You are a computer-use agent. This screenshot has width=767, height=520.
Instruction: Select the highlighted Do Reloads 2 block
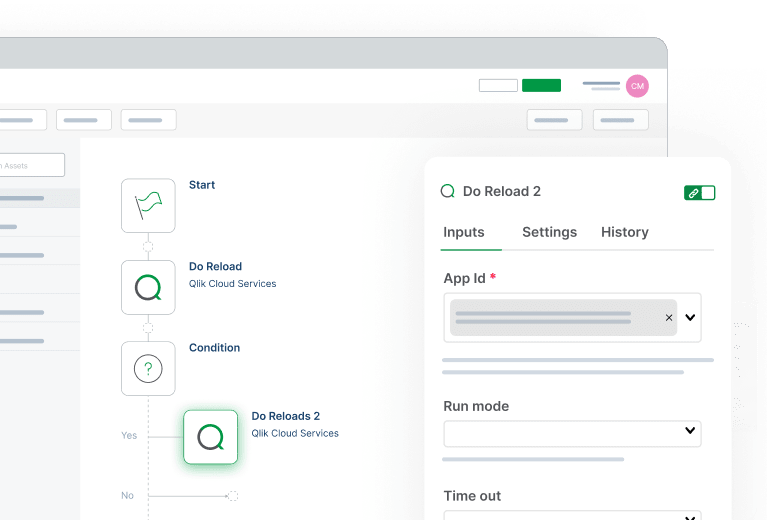(210, 437)
